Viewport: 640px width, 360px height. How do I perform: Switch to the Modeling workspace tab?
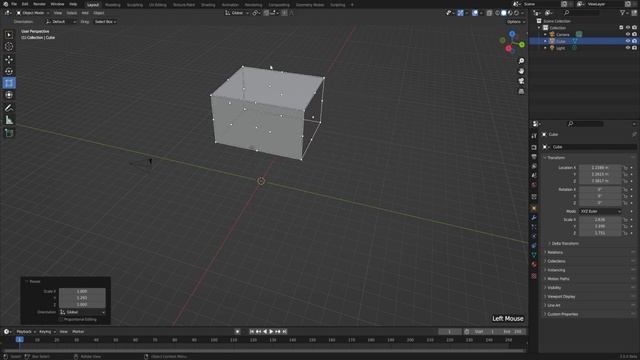[x=113, y=5]
